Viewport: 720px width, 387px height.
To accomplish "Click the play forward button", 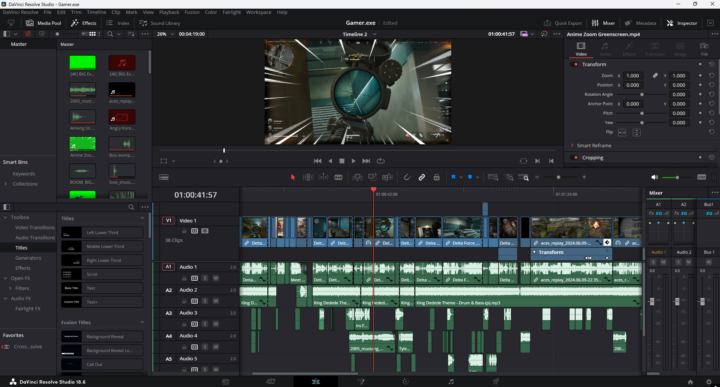I will (354, 161).
